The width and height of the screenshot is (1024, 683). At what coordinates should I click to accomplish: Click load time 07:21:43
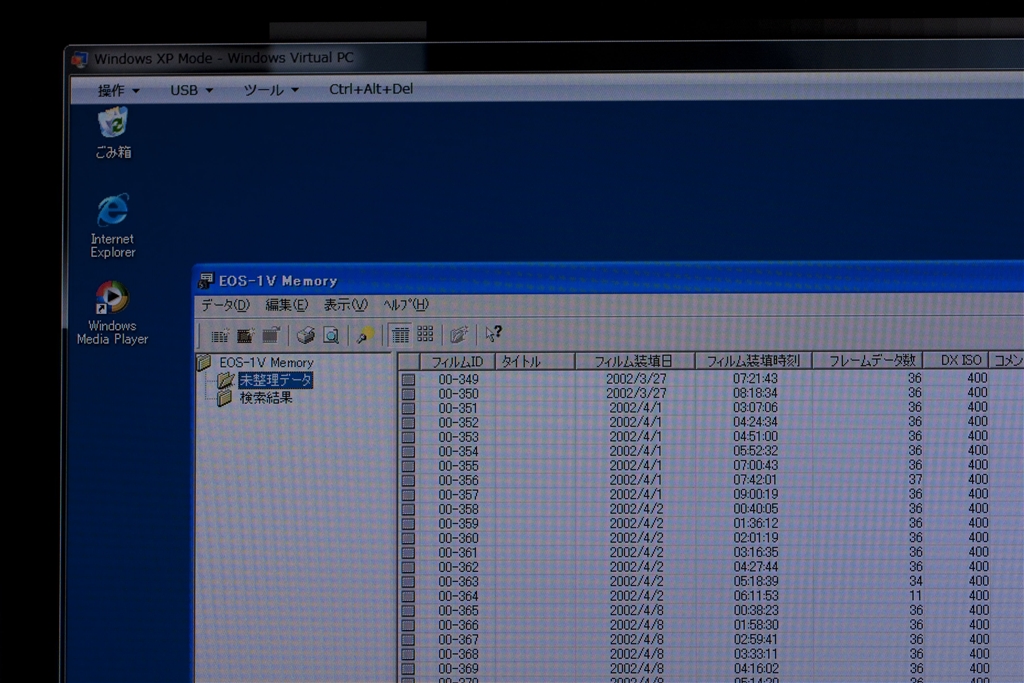(755, 379)
